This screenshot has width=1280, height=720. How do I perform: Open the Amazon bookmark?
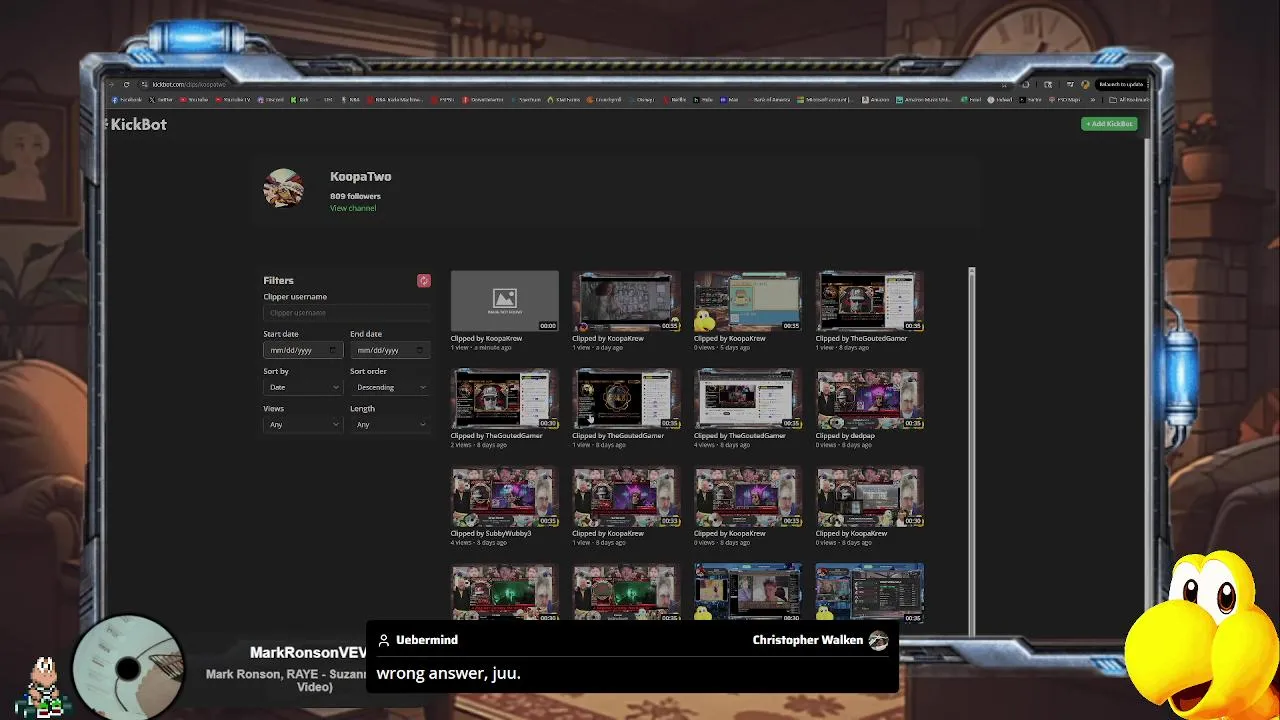pos(875,100)
